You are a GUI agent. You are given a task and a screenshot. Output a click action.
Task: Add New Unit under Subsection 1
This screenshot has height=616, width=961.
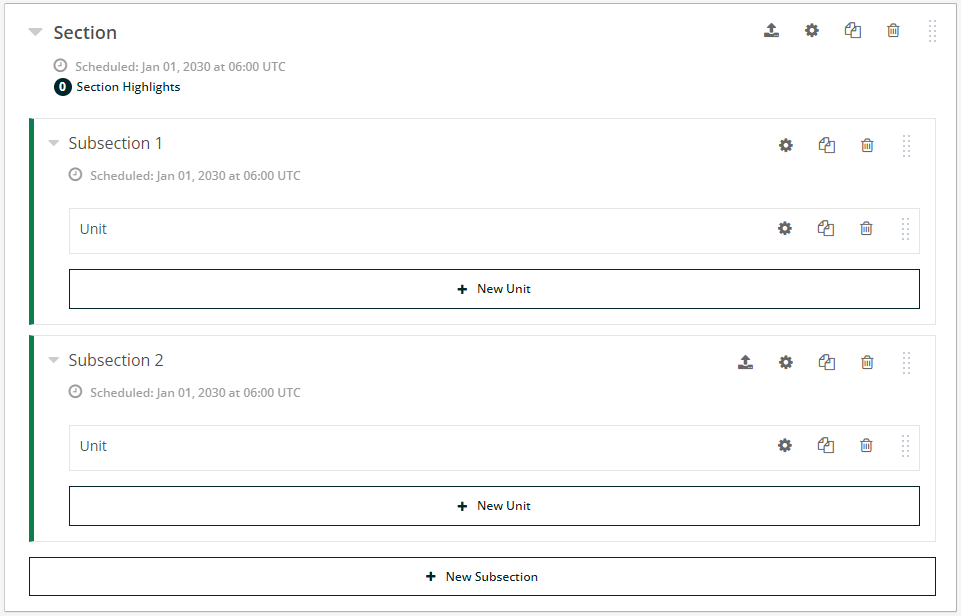[x=494, y=289]
